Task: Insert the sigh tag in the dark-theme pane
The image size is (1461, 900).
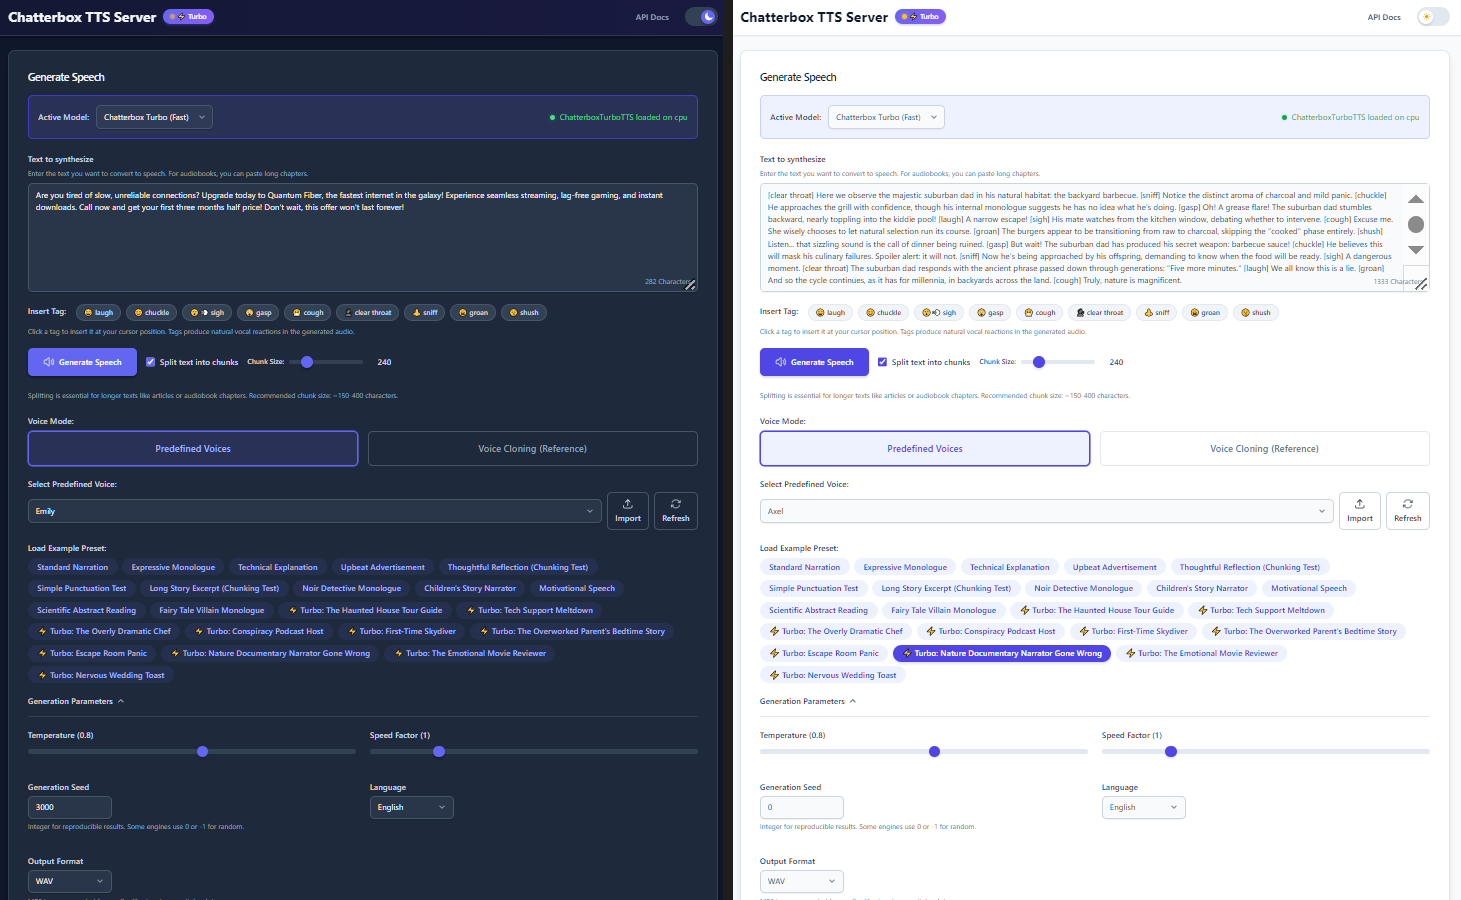Action: (x=207, y=312)
